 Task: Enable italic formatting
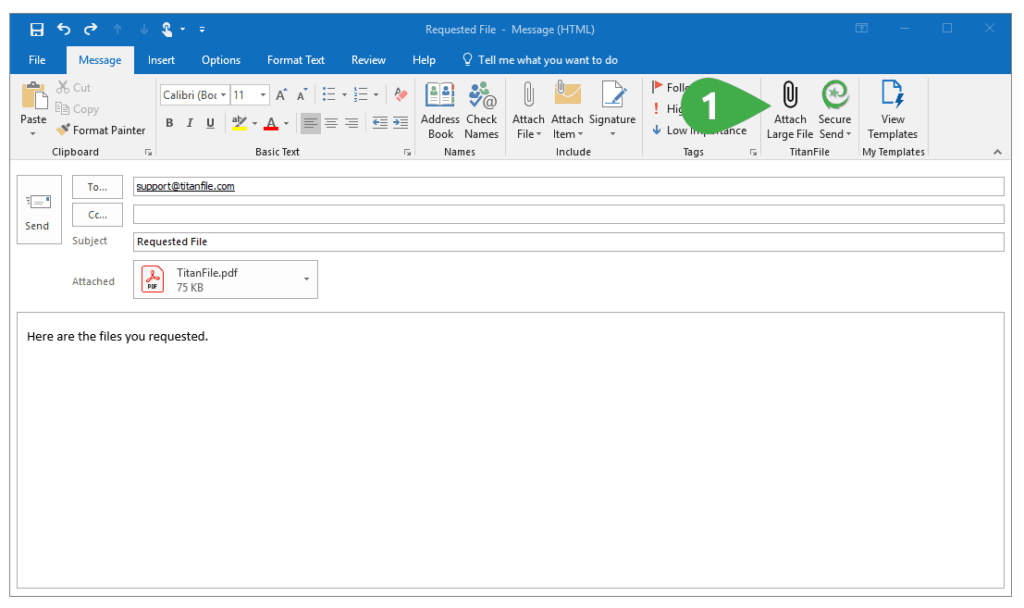pyautogui.click(x=189, y=123)
